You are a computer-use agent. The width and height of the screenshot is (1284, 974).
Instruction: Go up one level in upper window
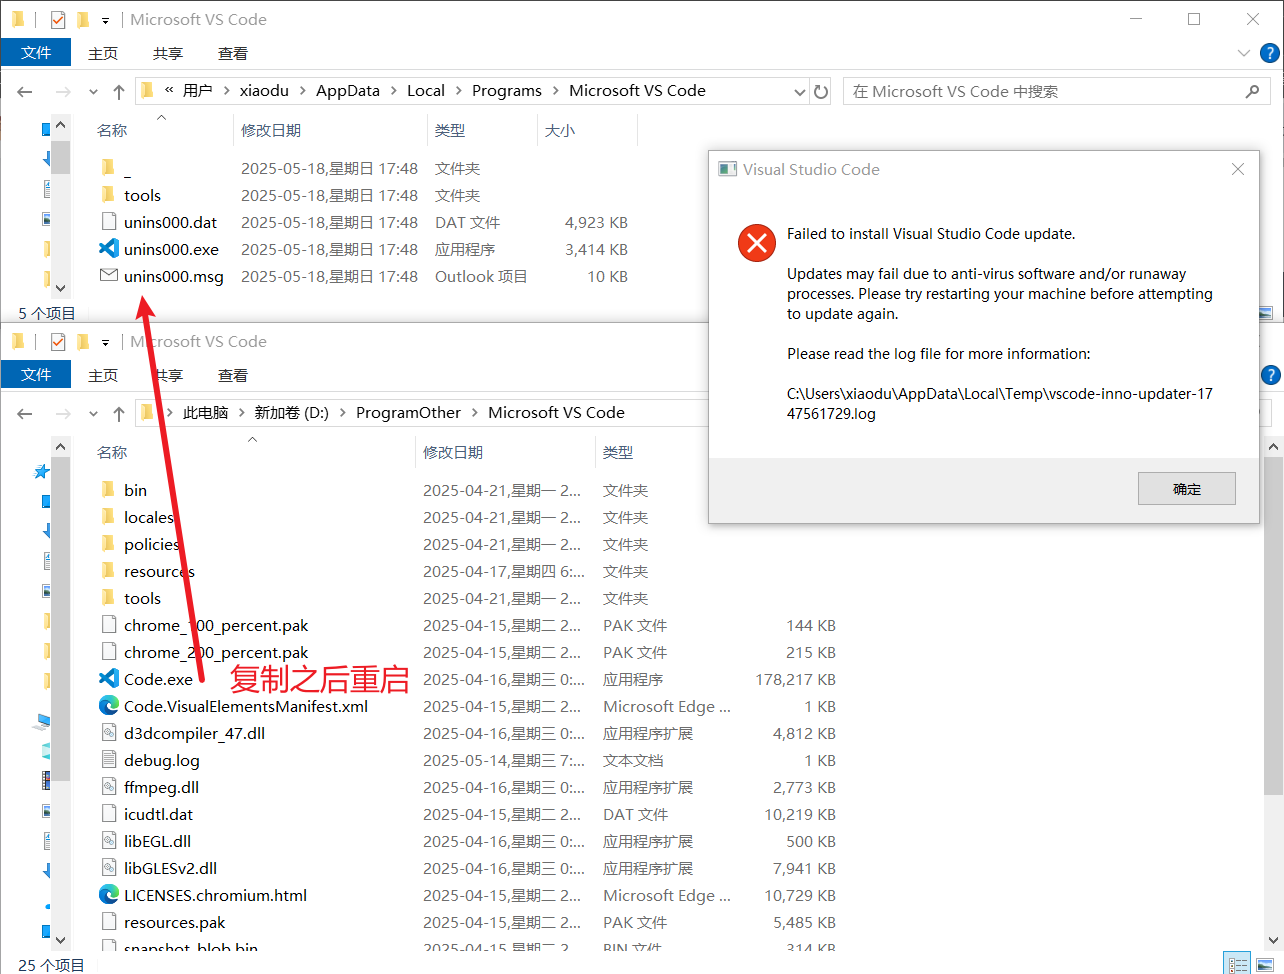pyautogui.click(x=119, y=91)
